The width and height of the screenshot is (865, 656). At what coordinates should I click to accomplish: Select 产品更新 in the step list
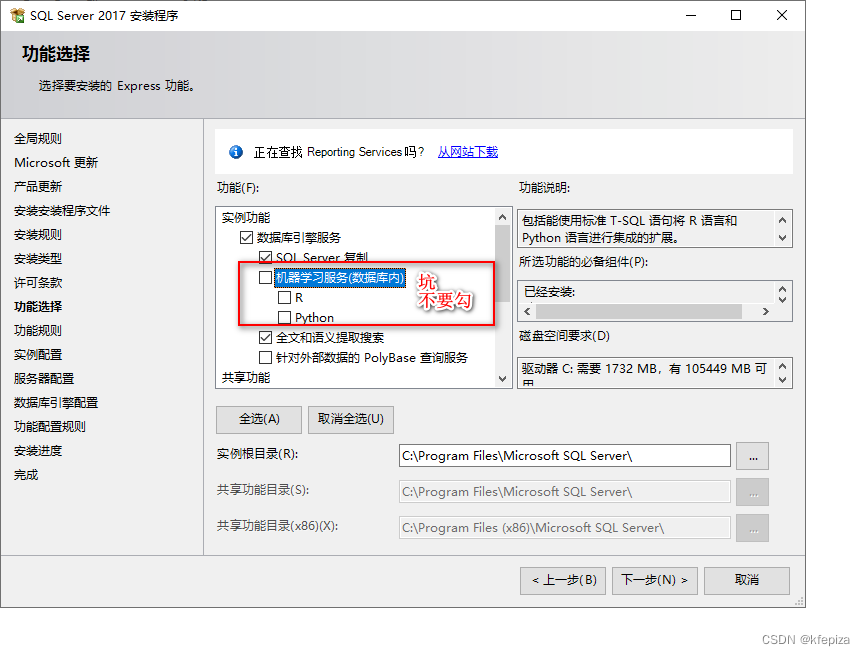click(x=38, y=186)
